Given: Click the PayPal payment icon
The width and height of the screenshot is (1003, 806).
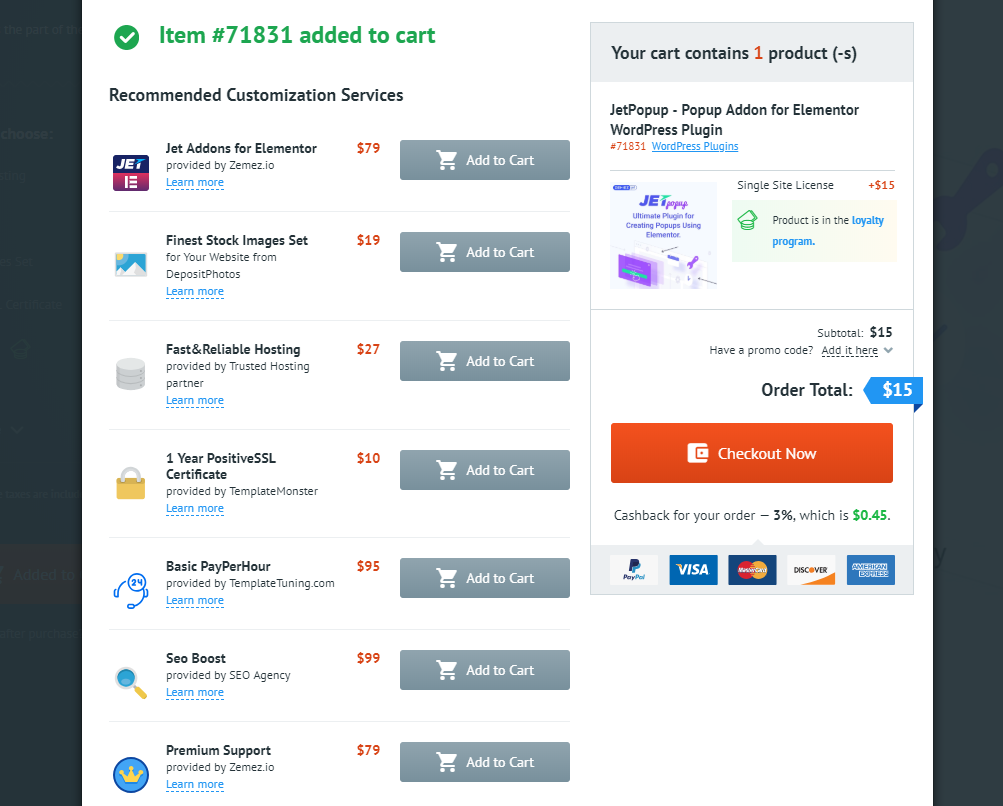Looking at the screenshot, I should [x=634, y=570].
